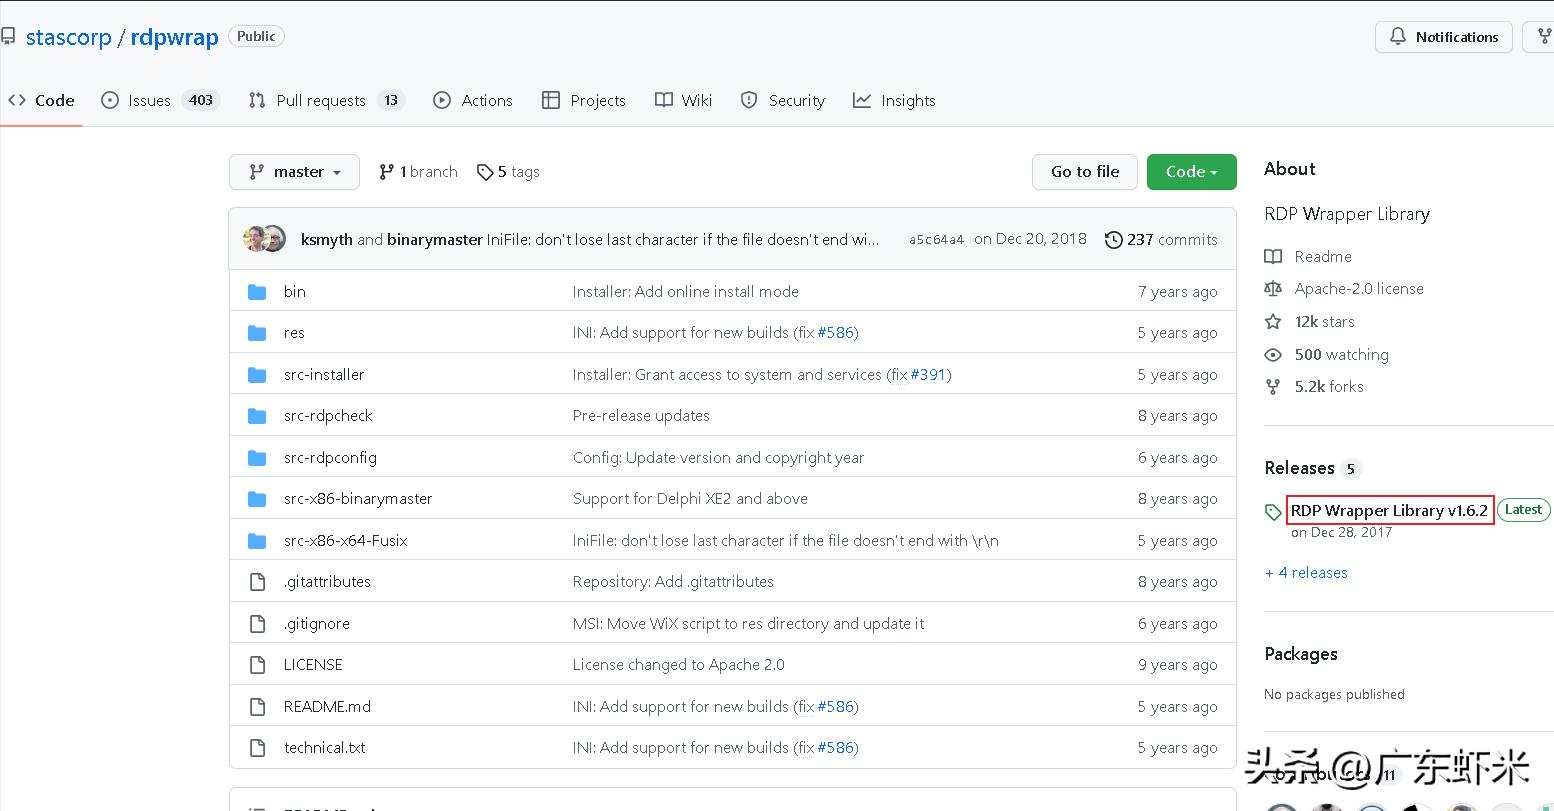Click the bell icon in Notifications button
The width and height of the screenshot is (1554, 811).
click(x=1397, y=37)
